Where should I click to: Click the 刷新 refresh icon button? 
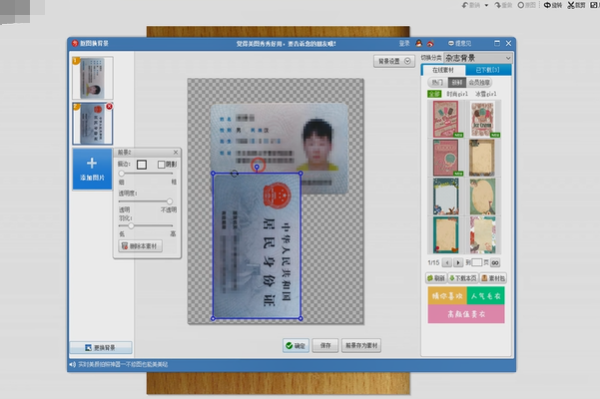point(436,278)
